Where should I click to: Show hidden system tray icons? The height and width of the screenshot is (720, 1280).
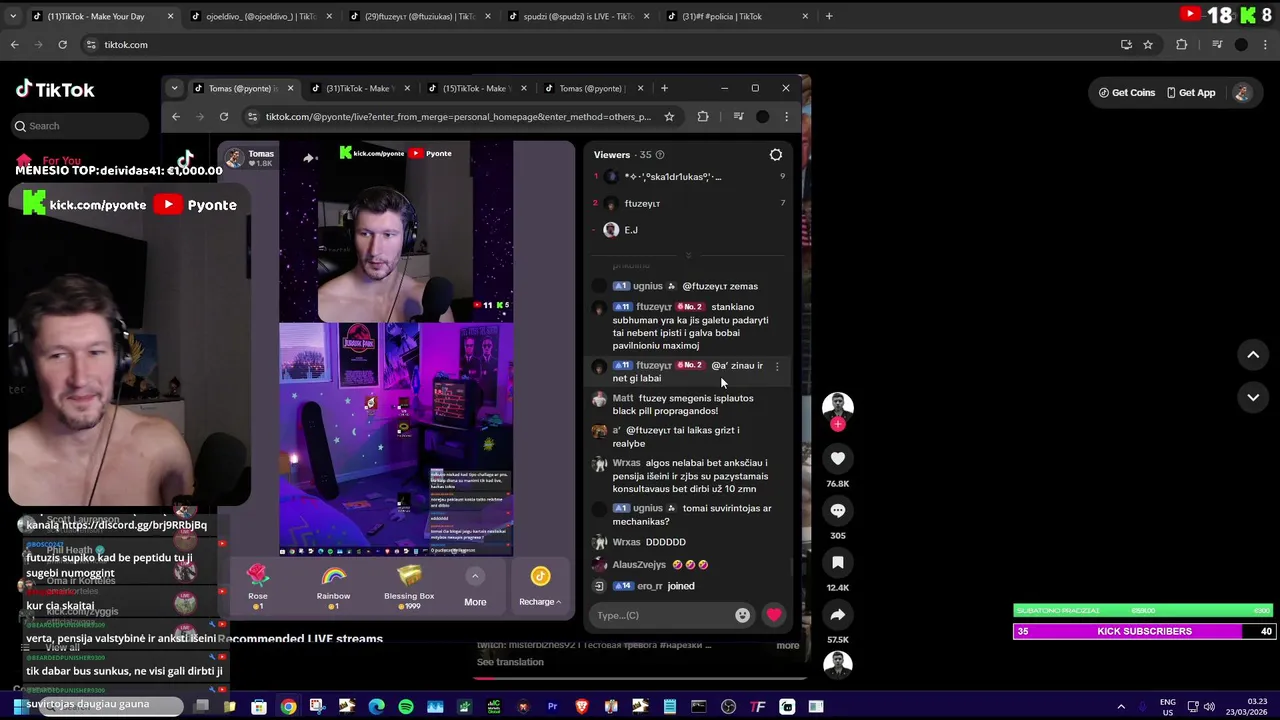coord(1121,707)
